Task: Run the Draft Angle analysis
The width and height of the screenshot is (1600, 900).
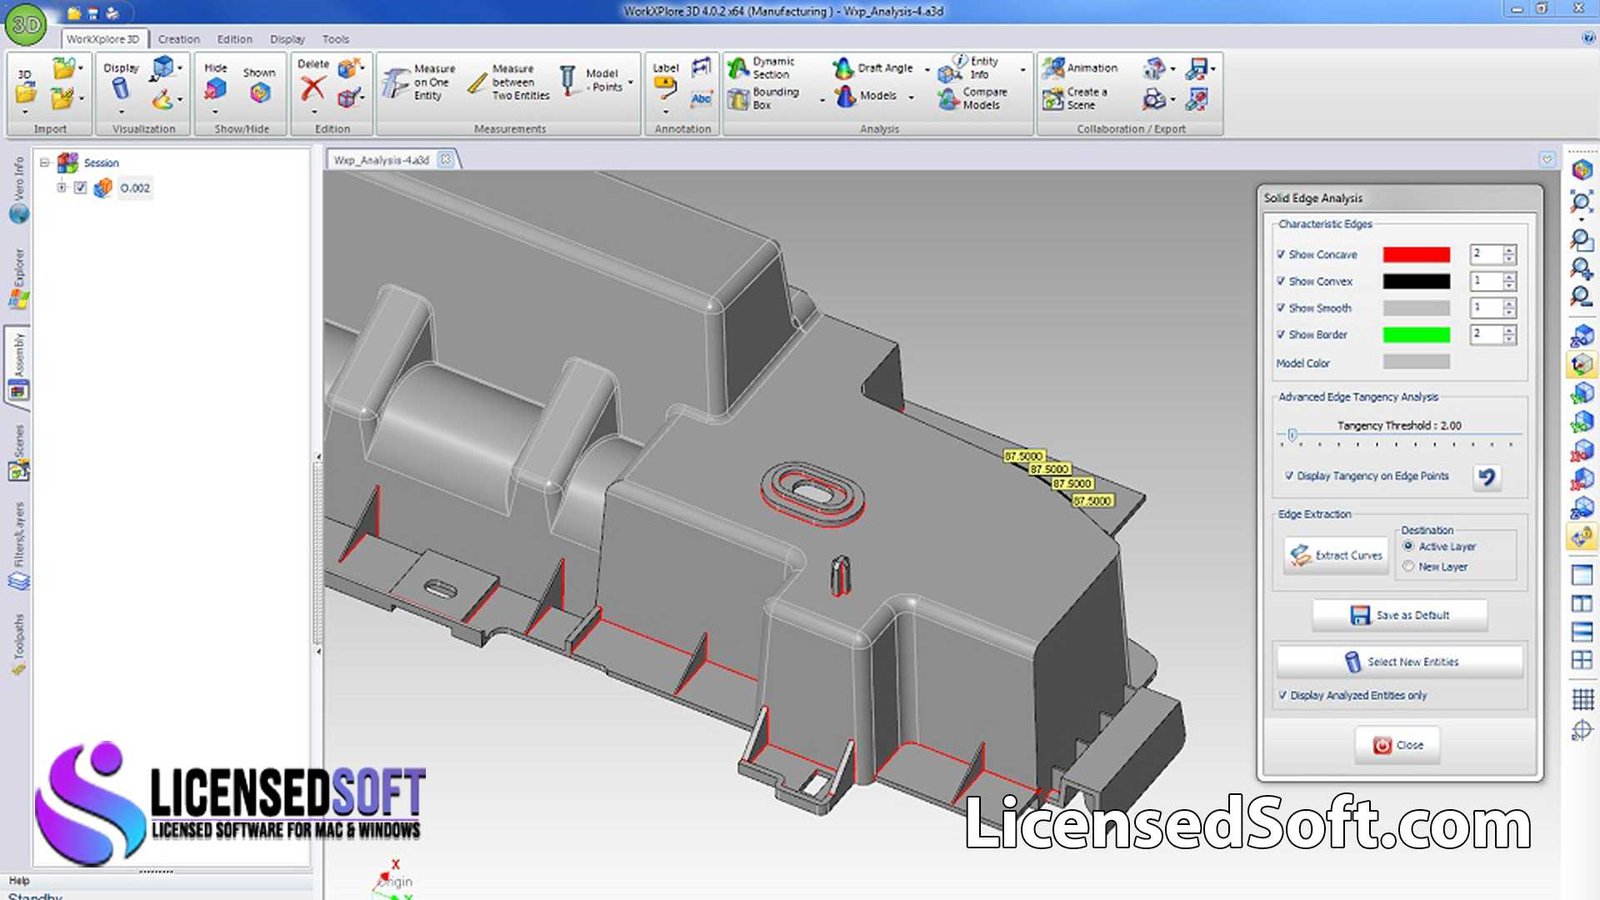Action: click(x=873, y=68)
